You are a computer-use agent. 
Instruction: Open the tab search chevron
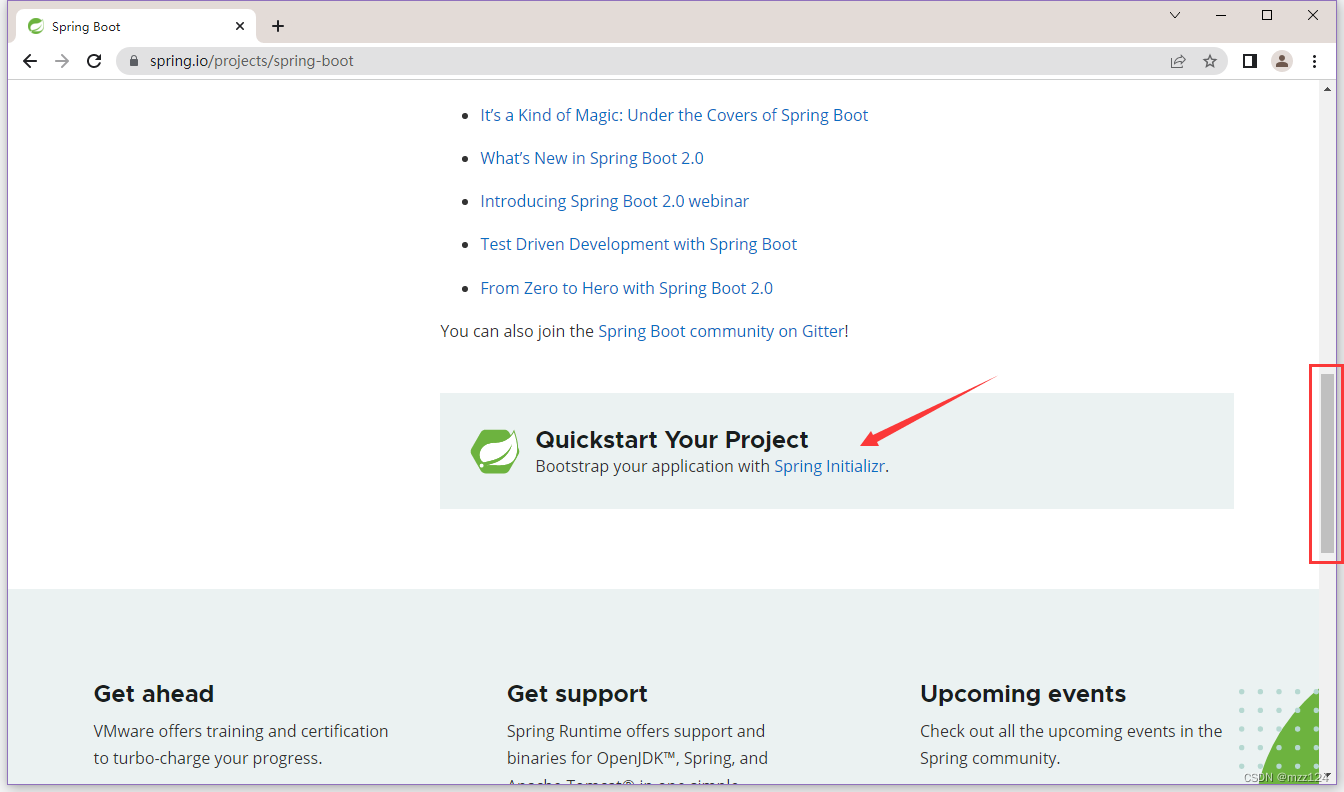[1175, 15]
